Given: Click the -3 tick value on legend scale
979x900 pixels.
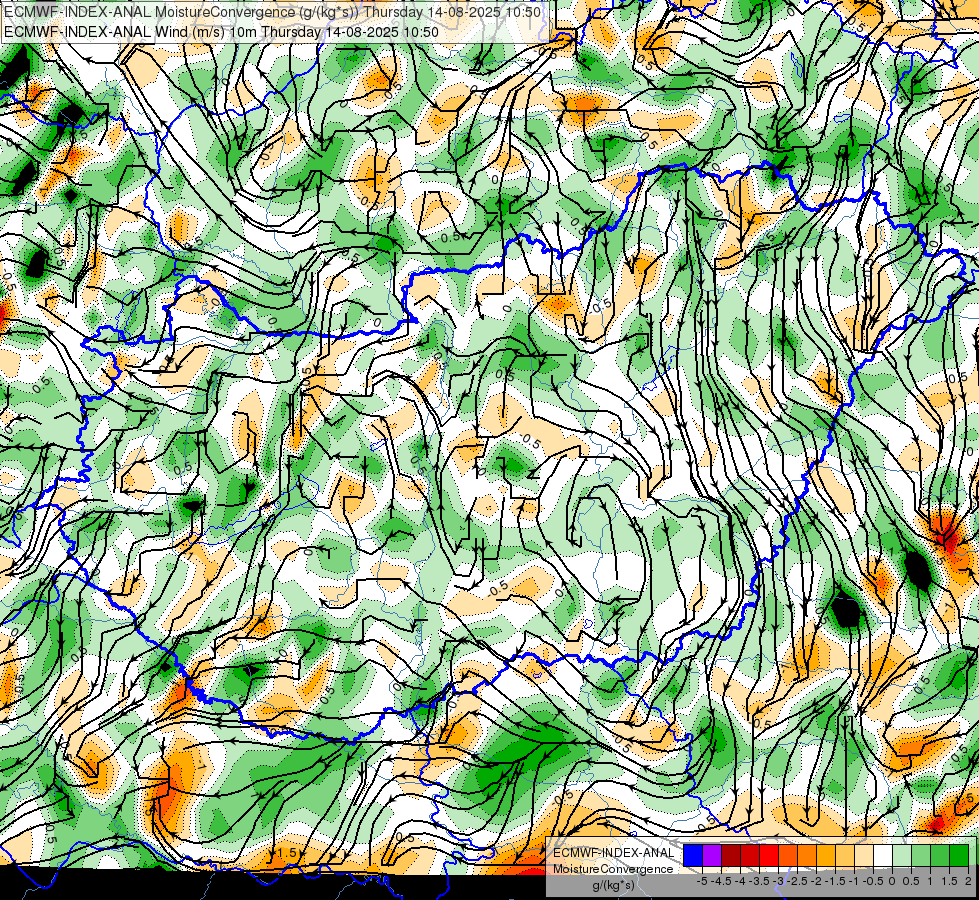Looking at the screenshot, I should tap(778, 881).
